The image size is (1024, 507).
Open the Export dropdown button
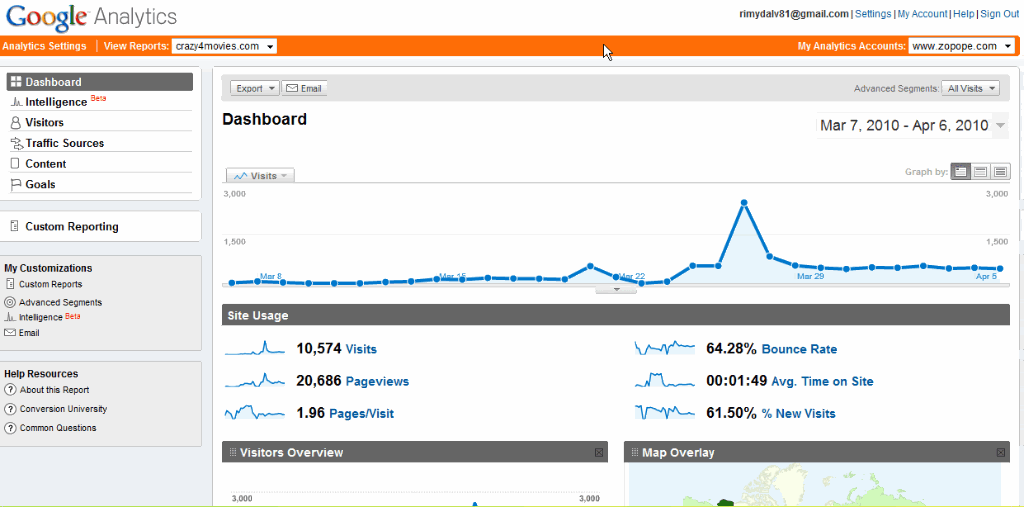point(255,88)
